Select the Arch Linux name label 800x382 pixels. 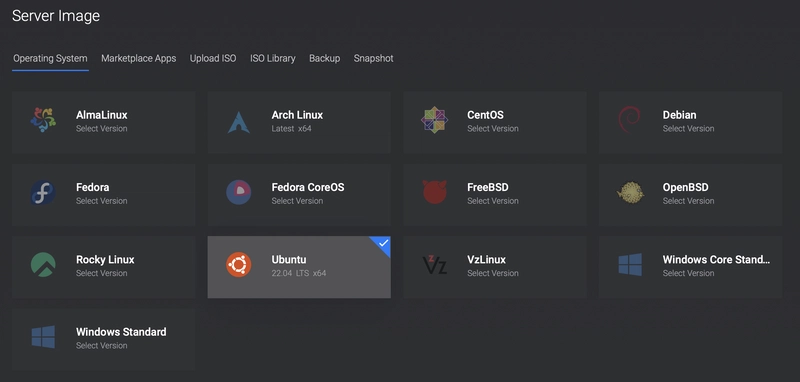297,115
